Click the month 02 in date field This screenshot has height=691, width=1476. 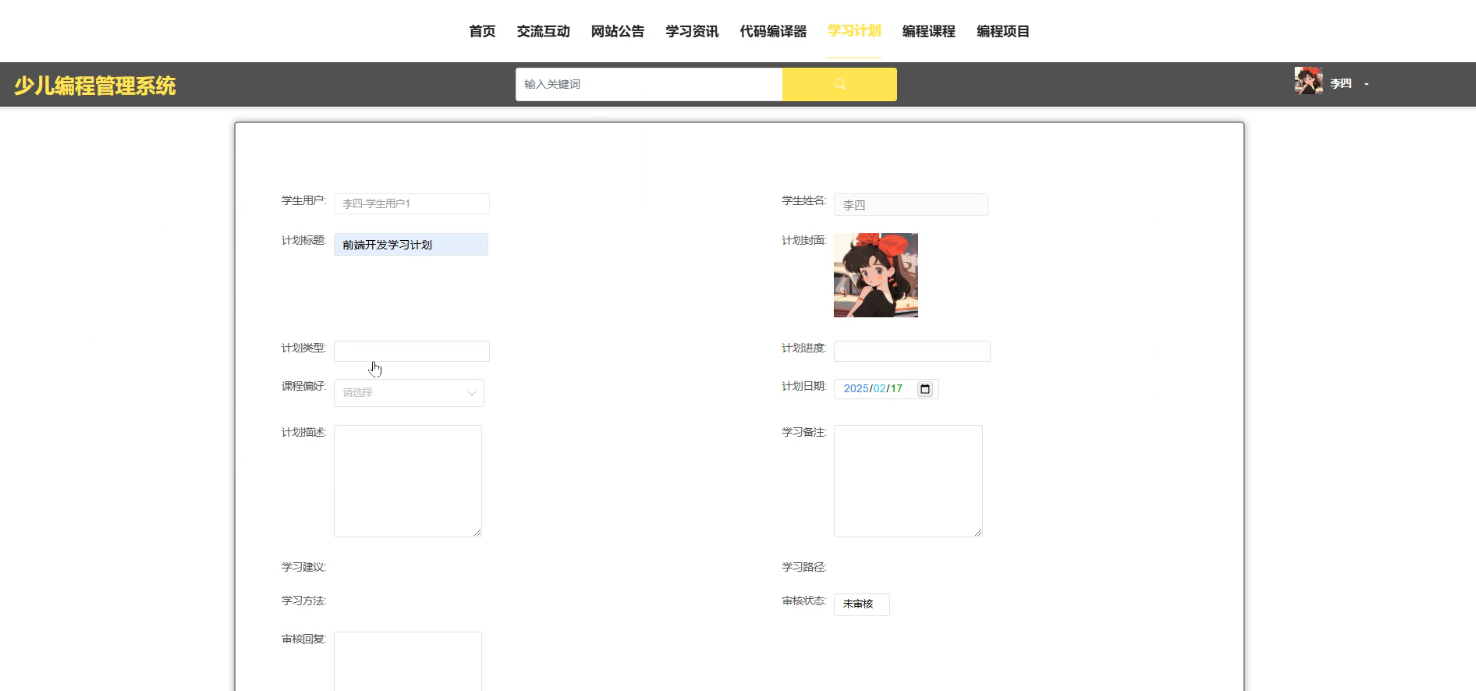coord(880,389)
